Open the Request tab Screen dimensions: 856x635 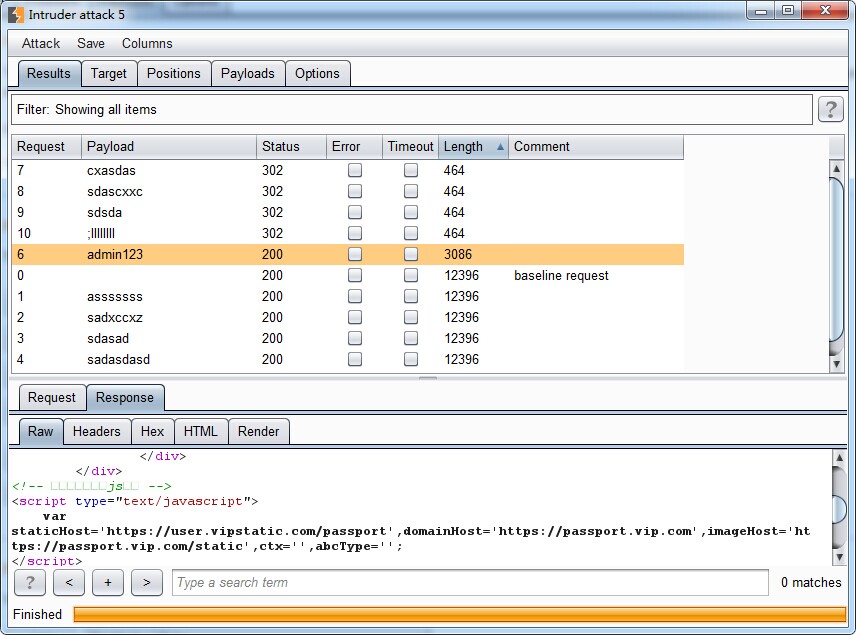pos(52,397)
